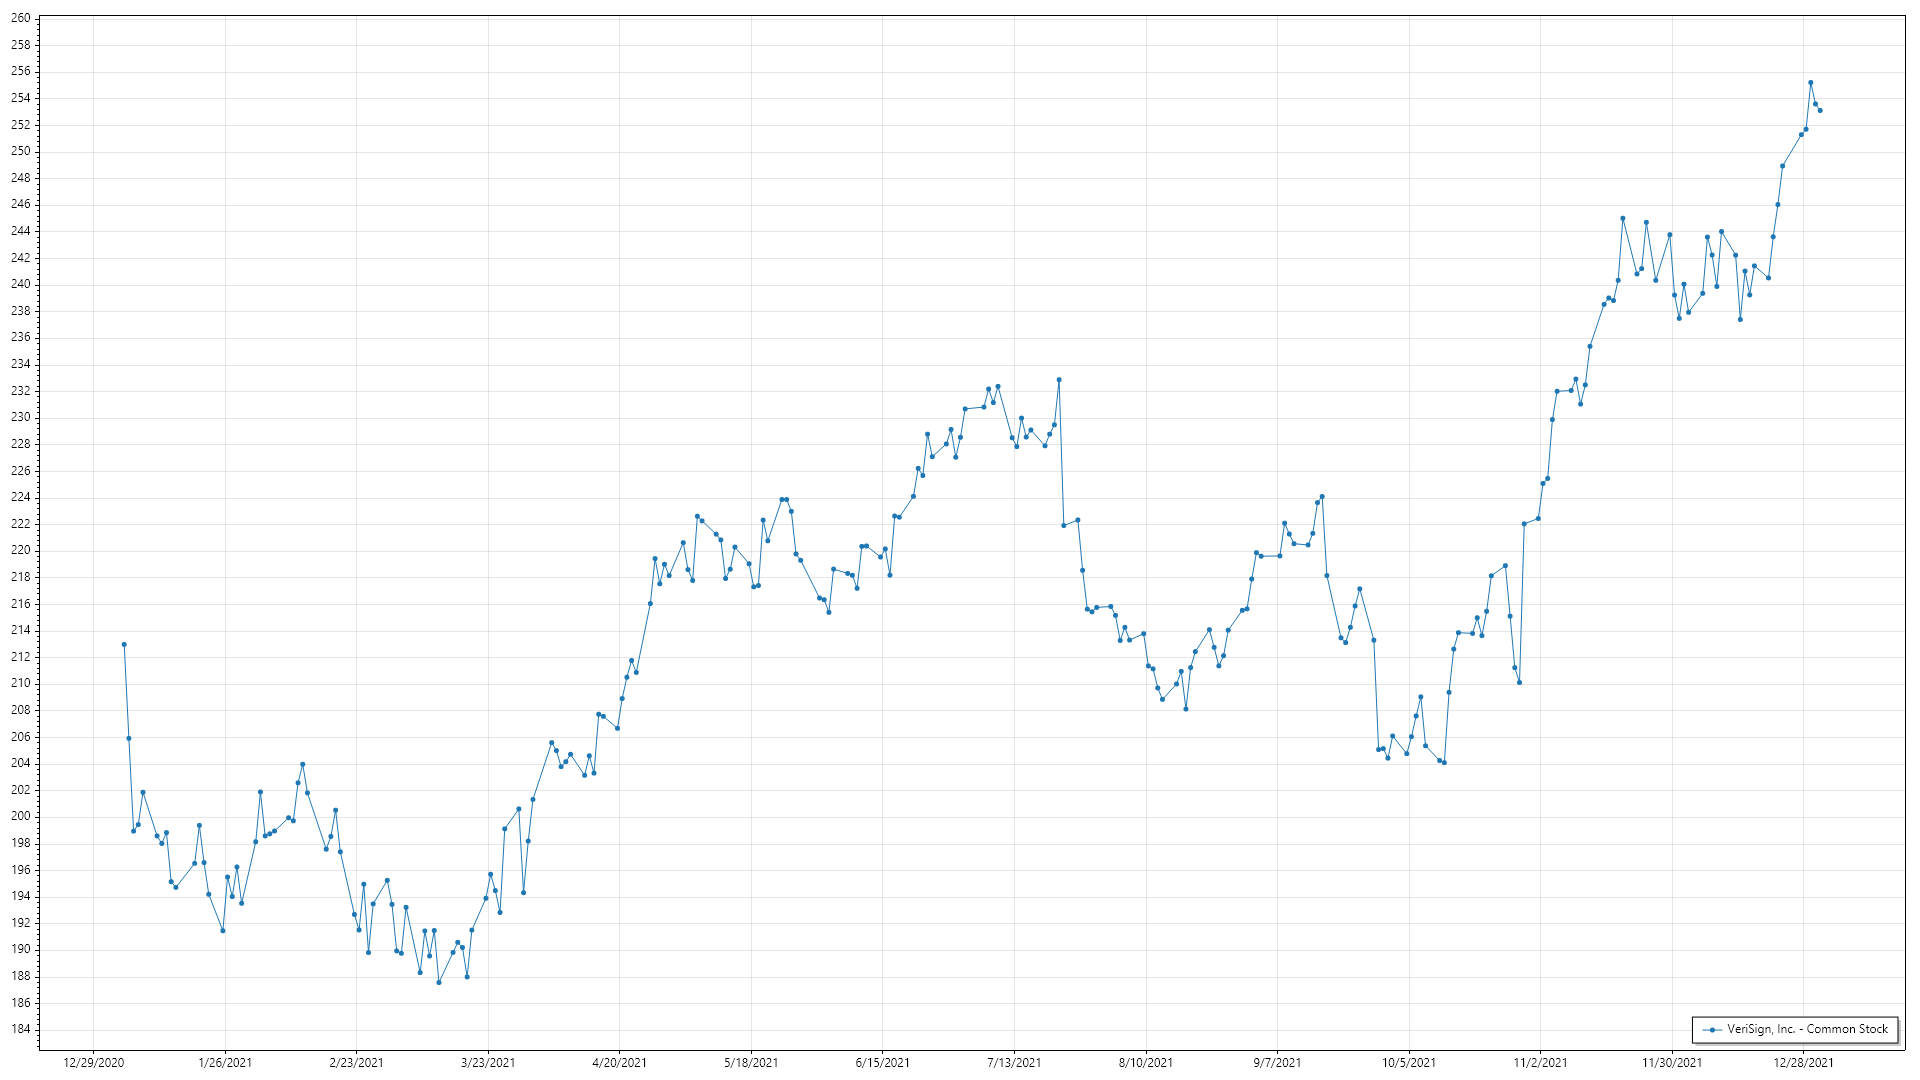
Task: Click the 240 y-axis value label
Action: (20, 284)
